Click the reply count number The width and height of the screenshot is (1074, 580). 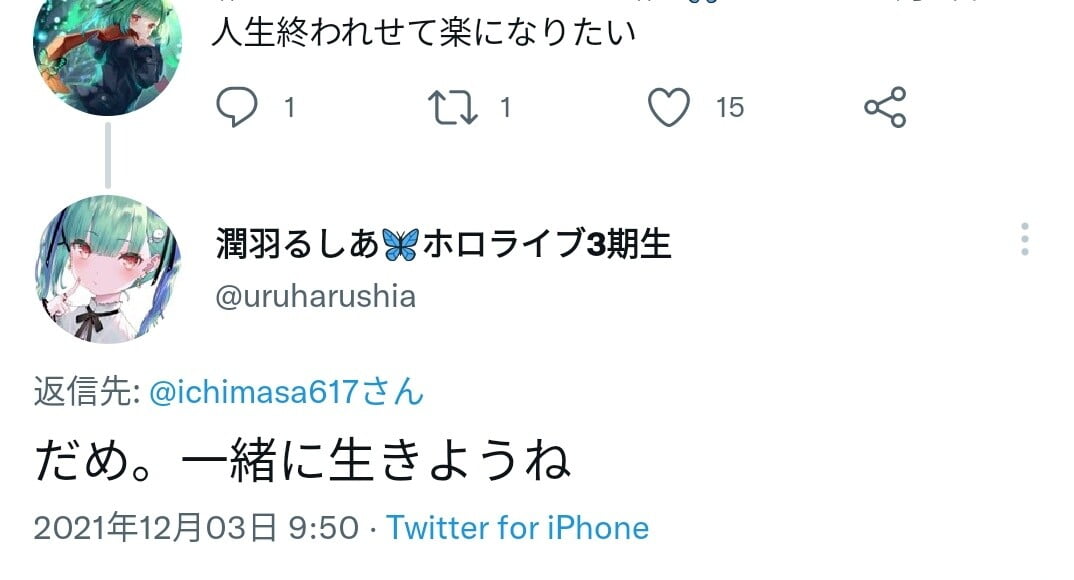click(290, 107)
